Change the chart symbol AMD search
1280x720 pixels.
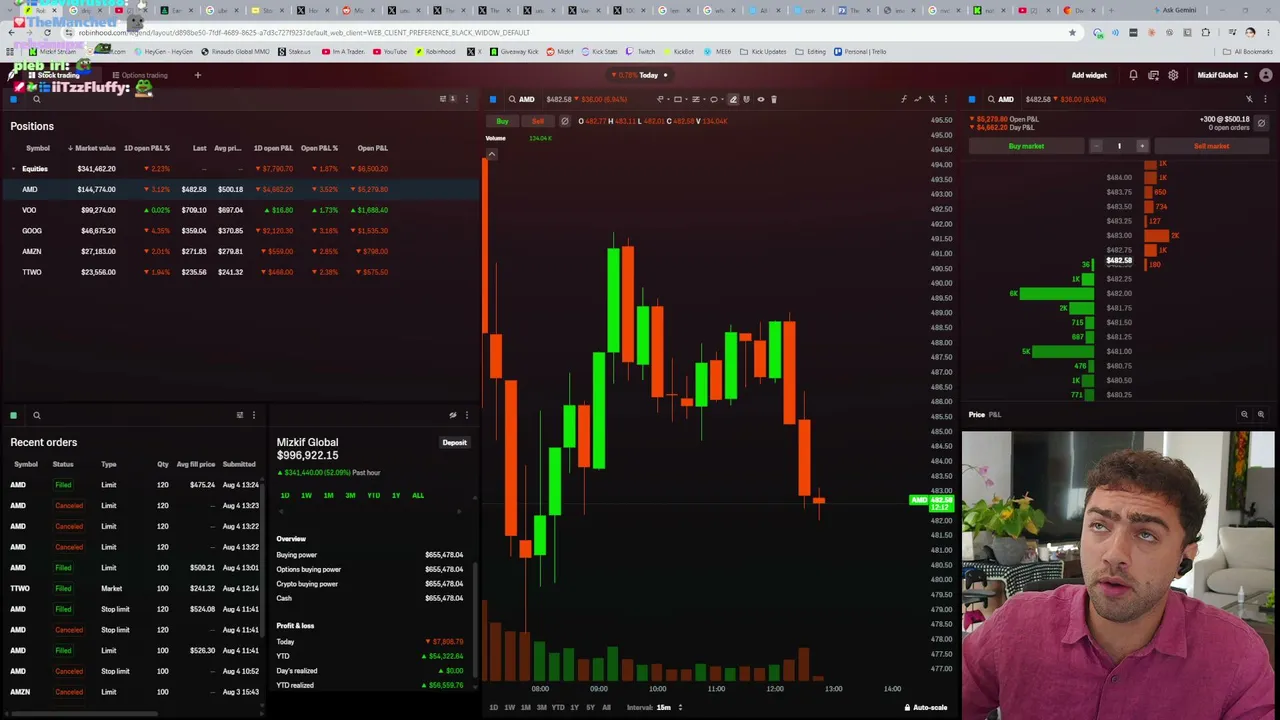click(x=521, y=99)
